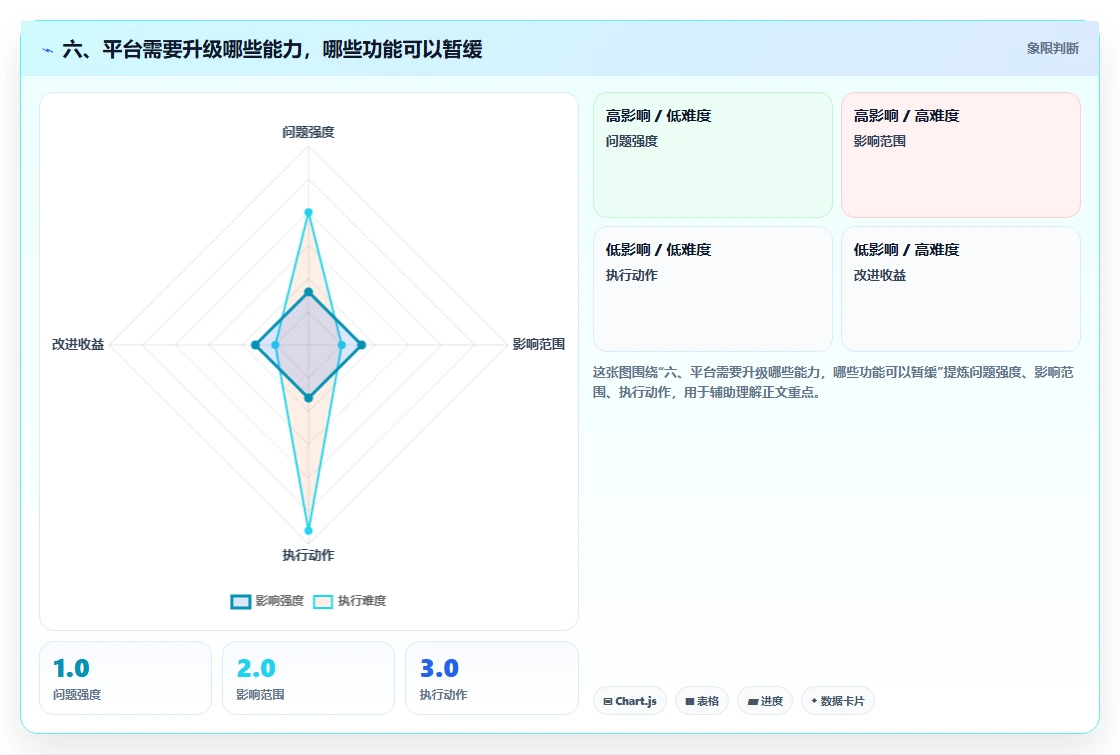Click the 执行难度 data point on the upper 问题强度 axis
The width and height of the screenshot is (1120, 755).
point(309,212)
